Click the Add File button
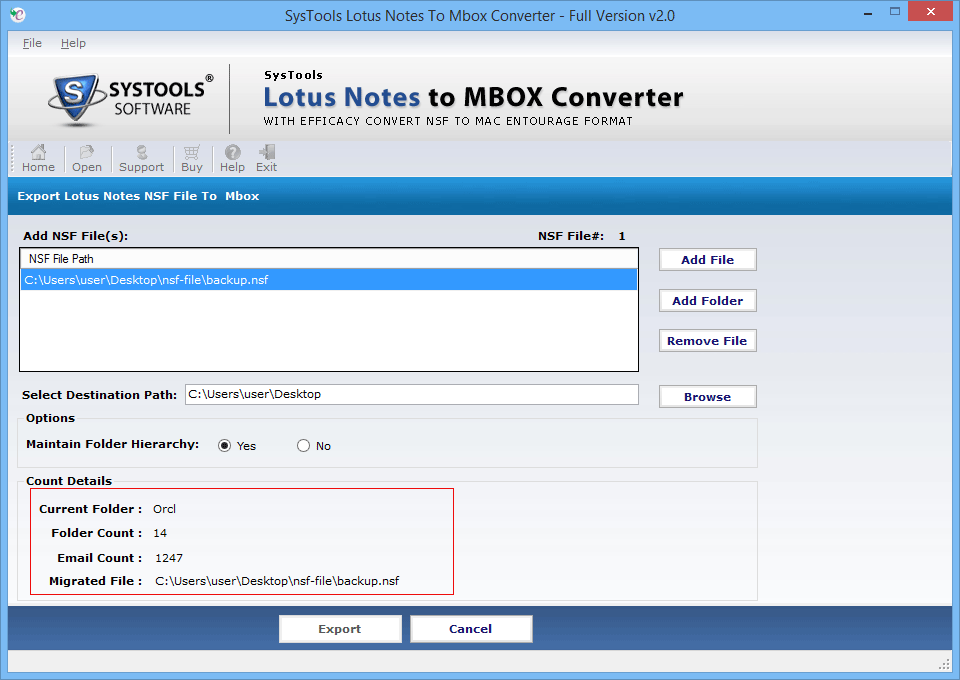 [x=707, y=260]
